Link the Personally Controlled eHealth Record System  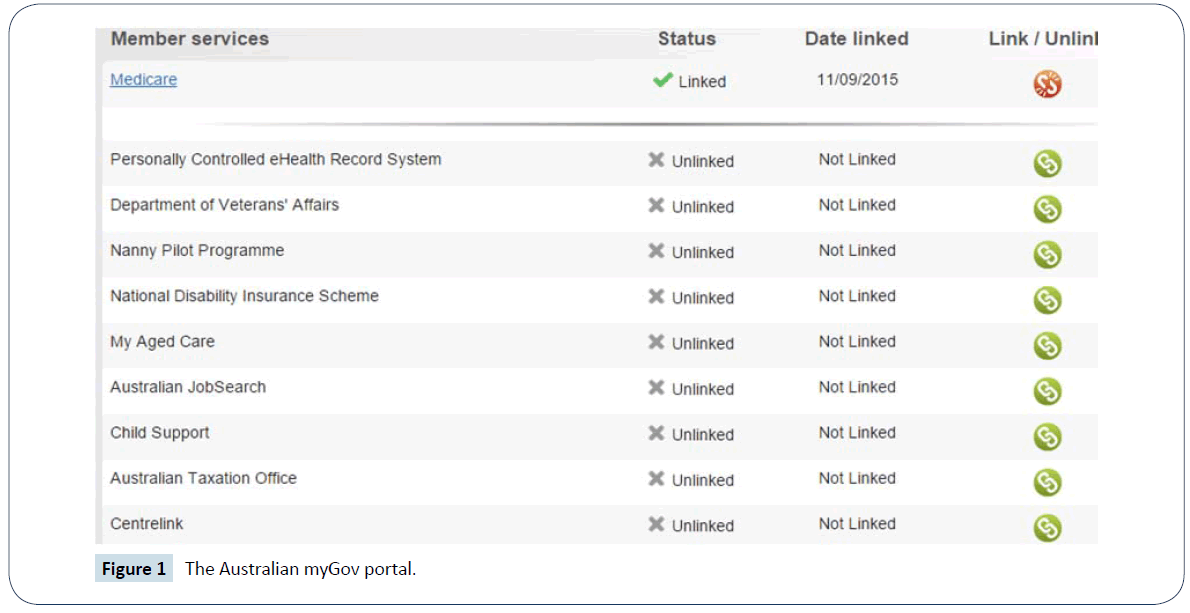pyautogui.click(x=1047, y=163)
